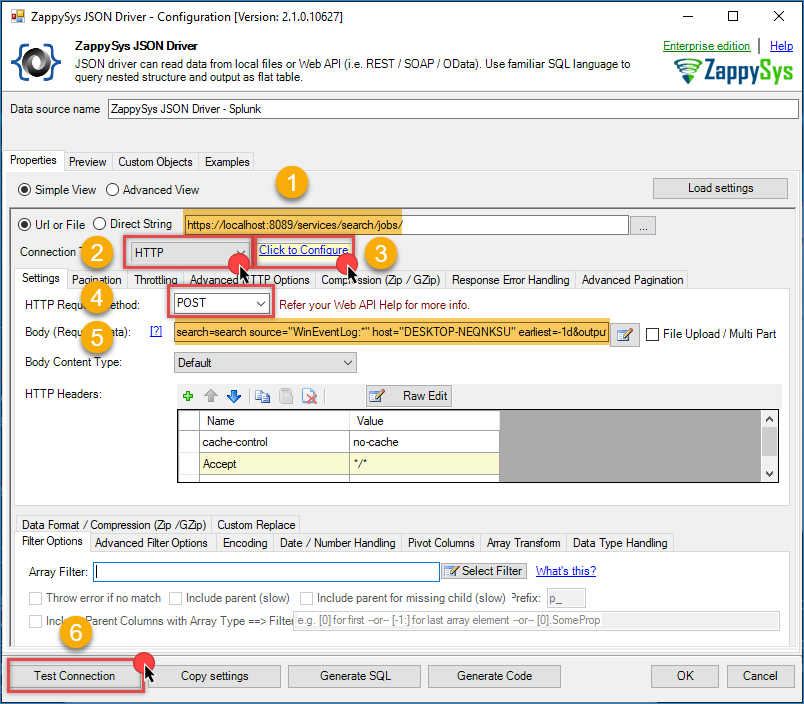Image resolution: width=804 pixels, height=704 pixels.
Task: Open the Click to Configure link
Action: point(303,250)
